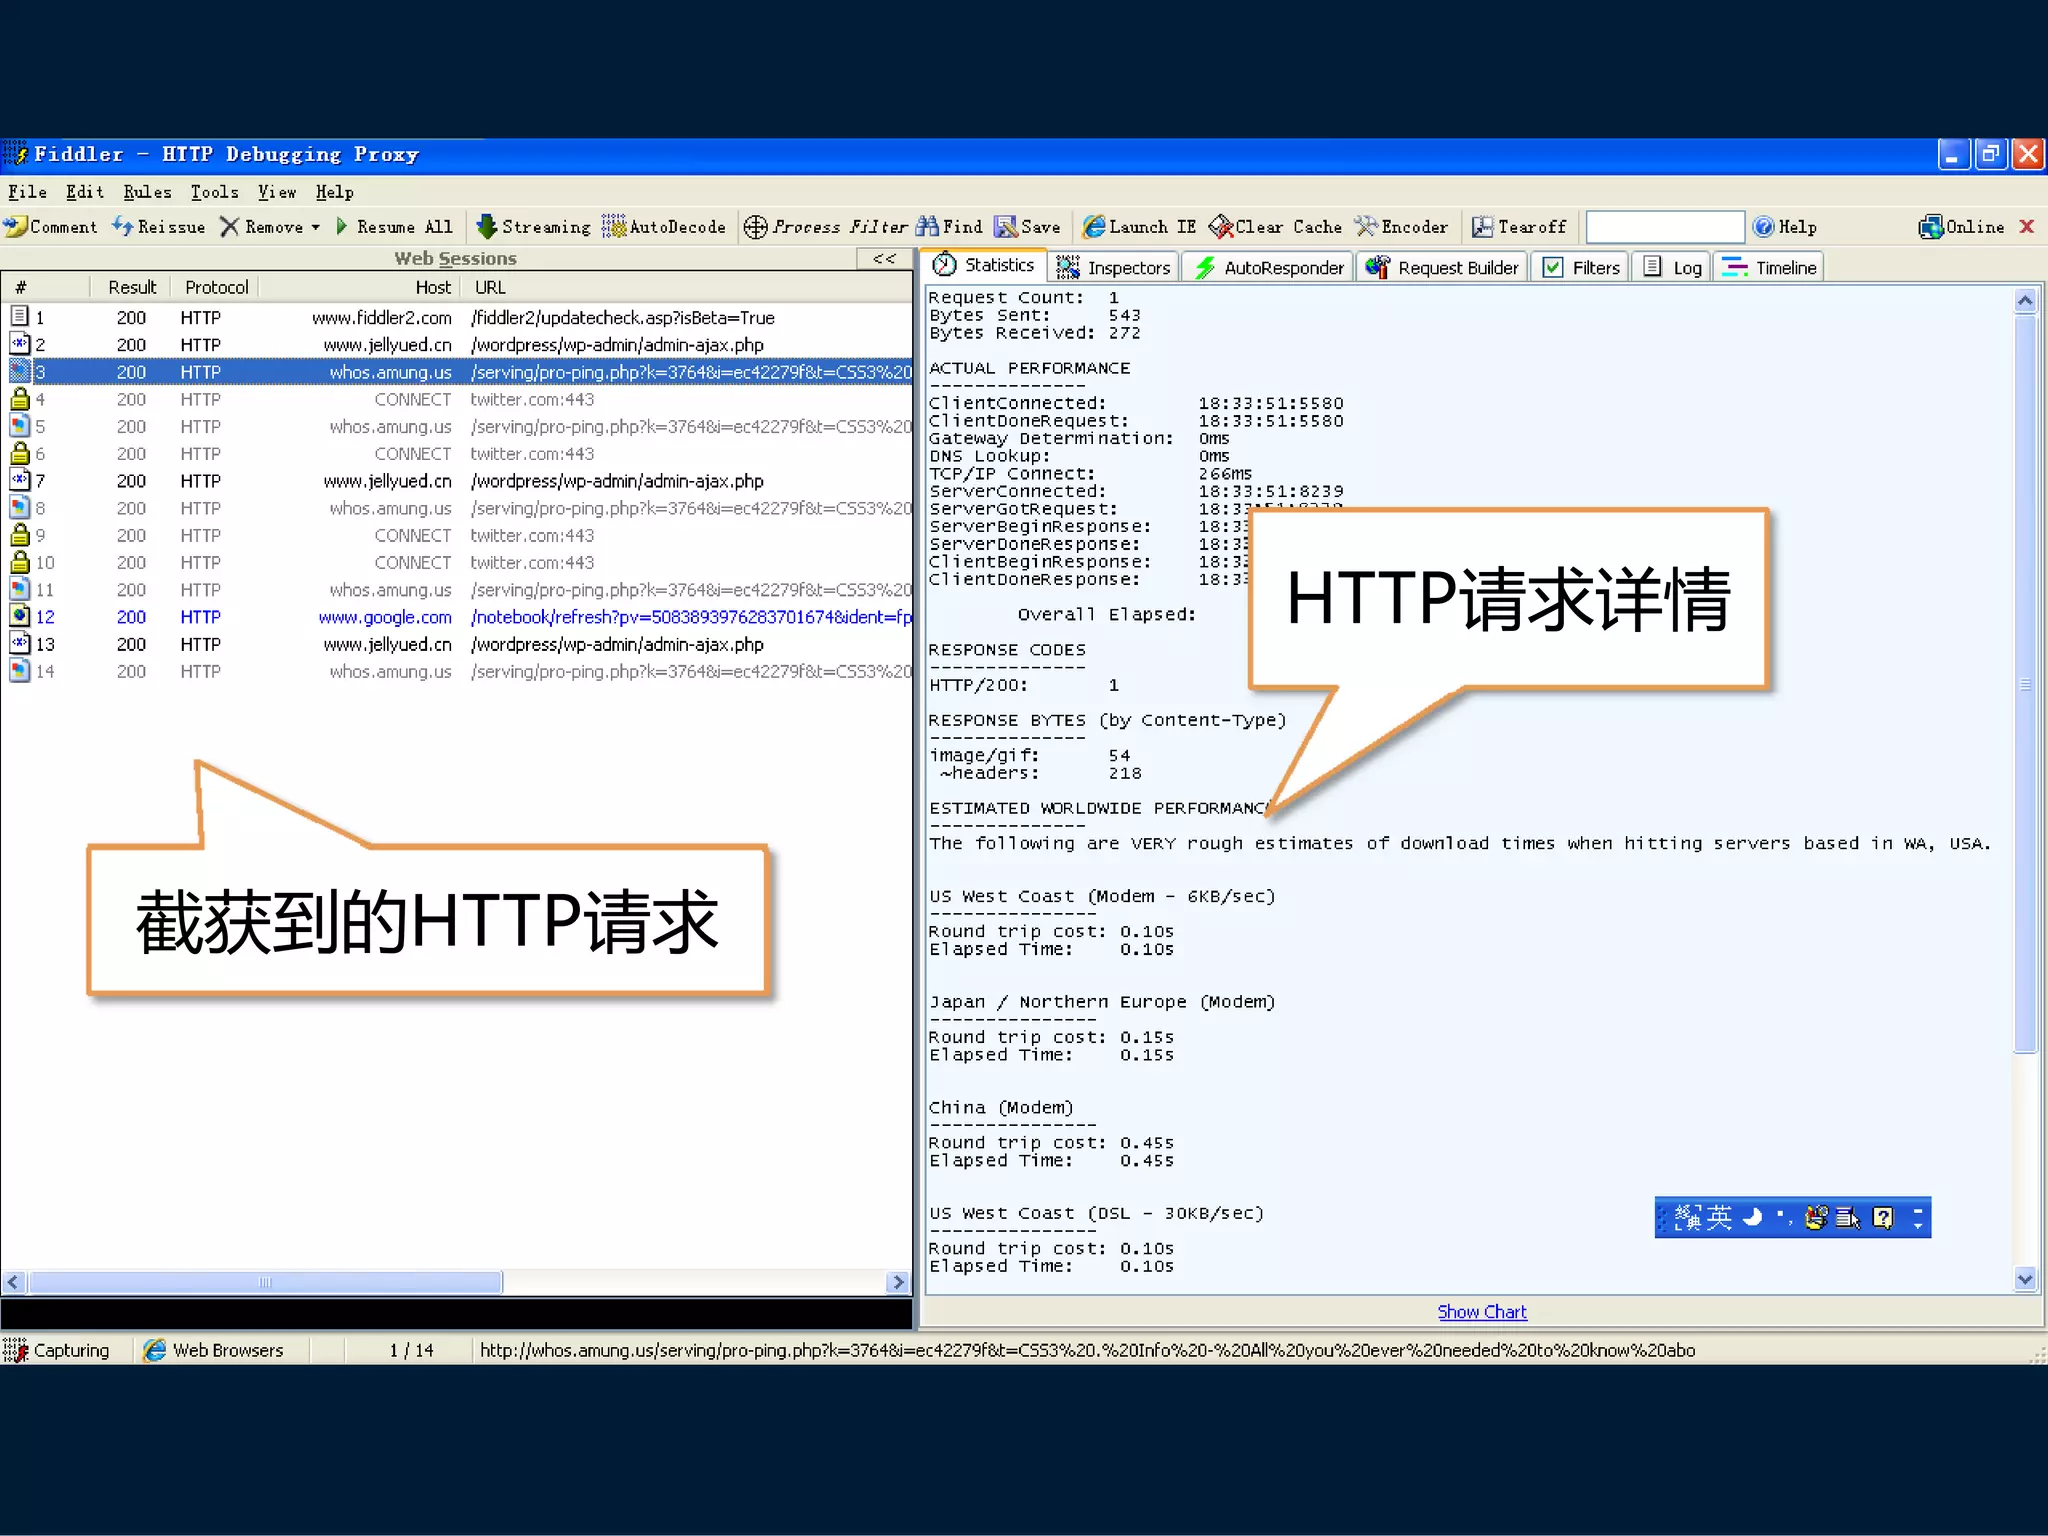Screen dimensions: 2048x1536
Task: Sort sessions by Result column
Action: (x=131, y=287)
